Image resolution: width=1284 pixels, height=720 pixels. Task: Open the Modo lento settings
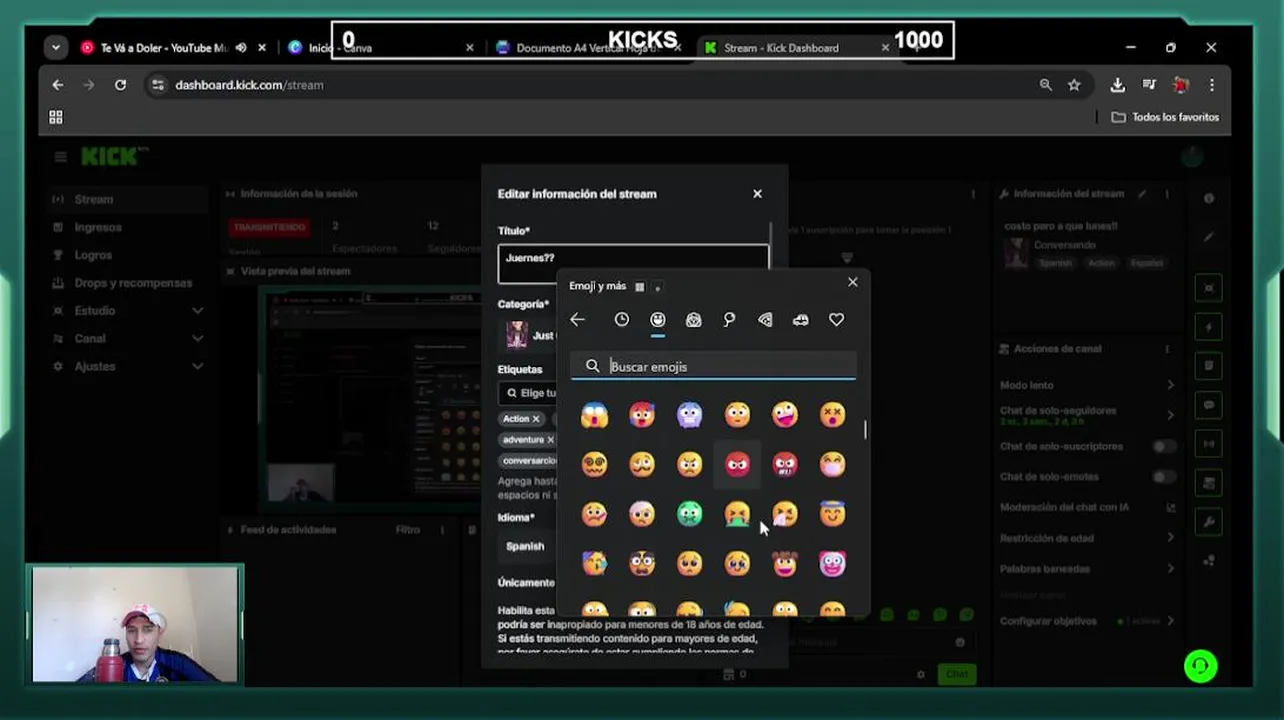(1088, 385)
